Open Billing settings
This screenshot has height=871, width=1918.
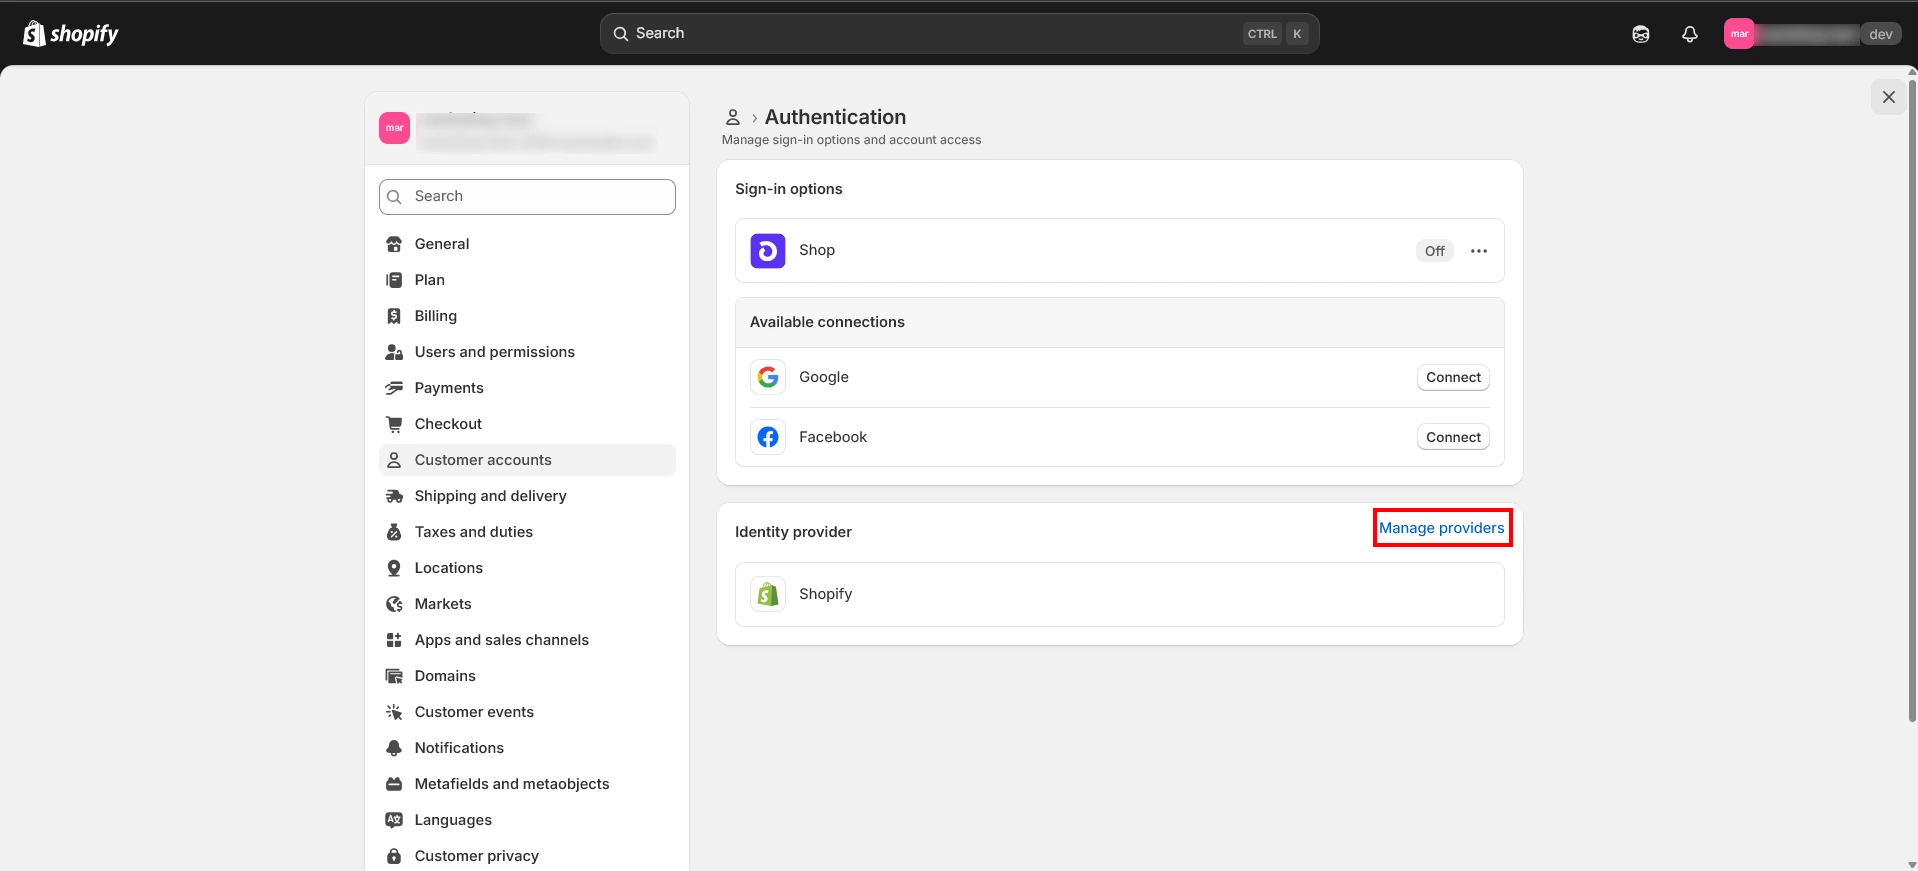tap(527, 316)
